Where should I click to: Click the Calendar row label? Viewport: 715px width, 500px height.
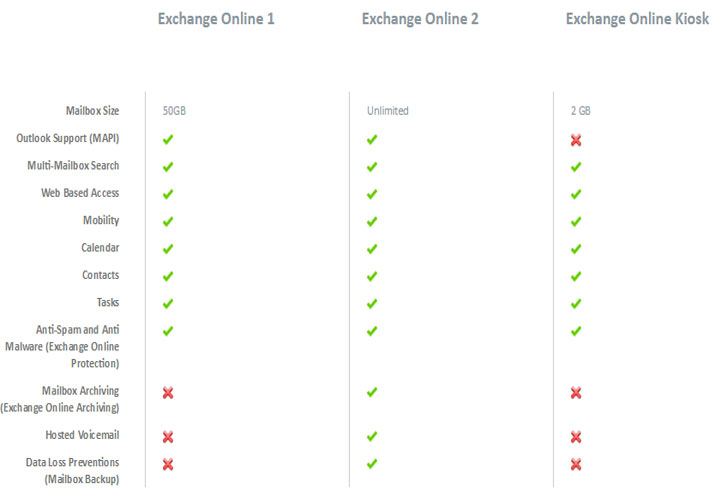pyautogui.click(x=100, y=247)
